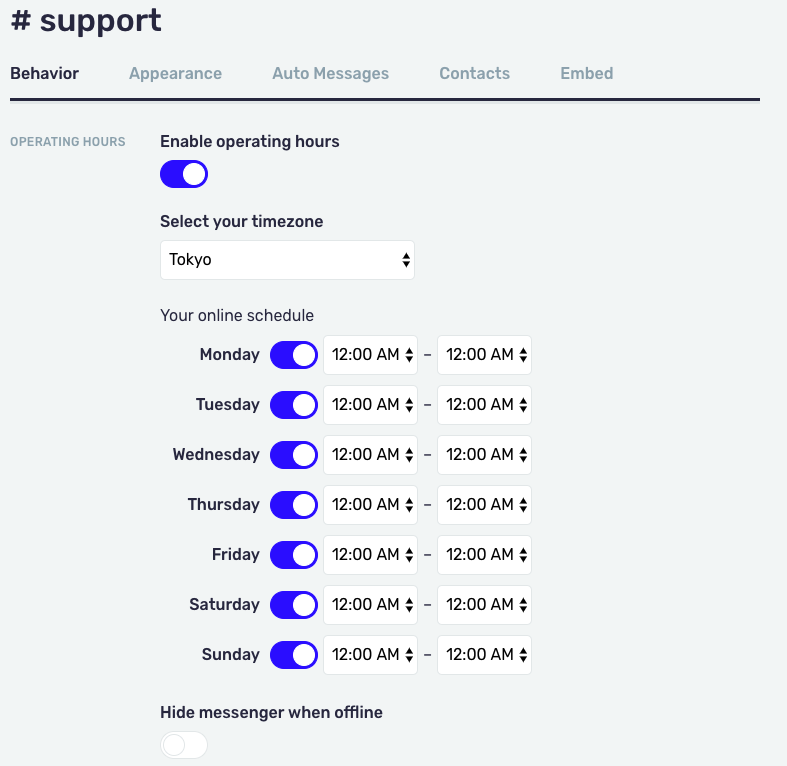The width and height of the screenshot is (787, 766).
Task: Open Sunday end time dropdown
Action: pos(485,655)
